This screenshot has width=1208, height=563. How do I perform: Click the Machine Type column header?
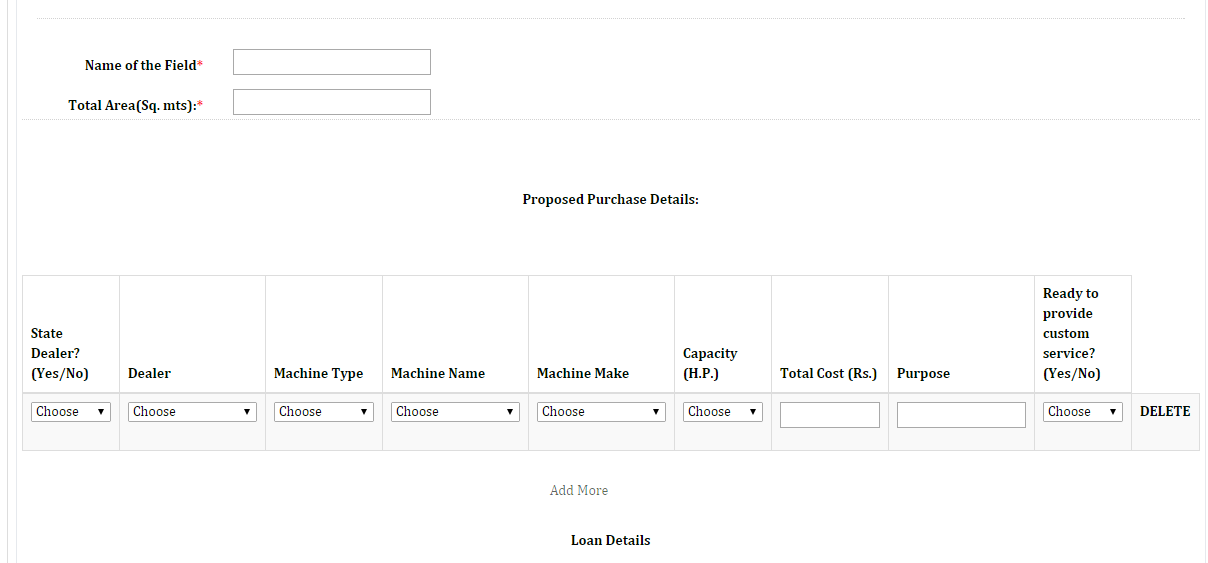coord(318,373)
